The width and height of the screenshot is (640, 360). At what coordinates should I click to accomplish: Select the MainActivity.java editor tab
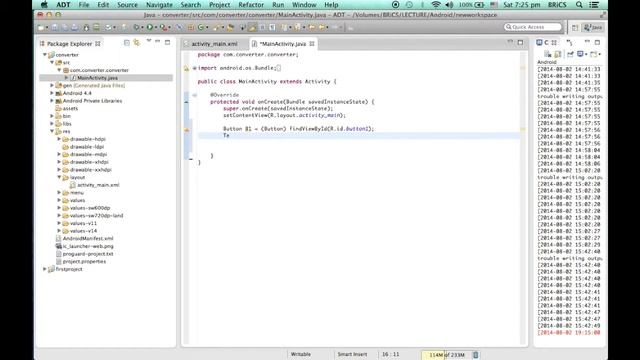(282, 44)
